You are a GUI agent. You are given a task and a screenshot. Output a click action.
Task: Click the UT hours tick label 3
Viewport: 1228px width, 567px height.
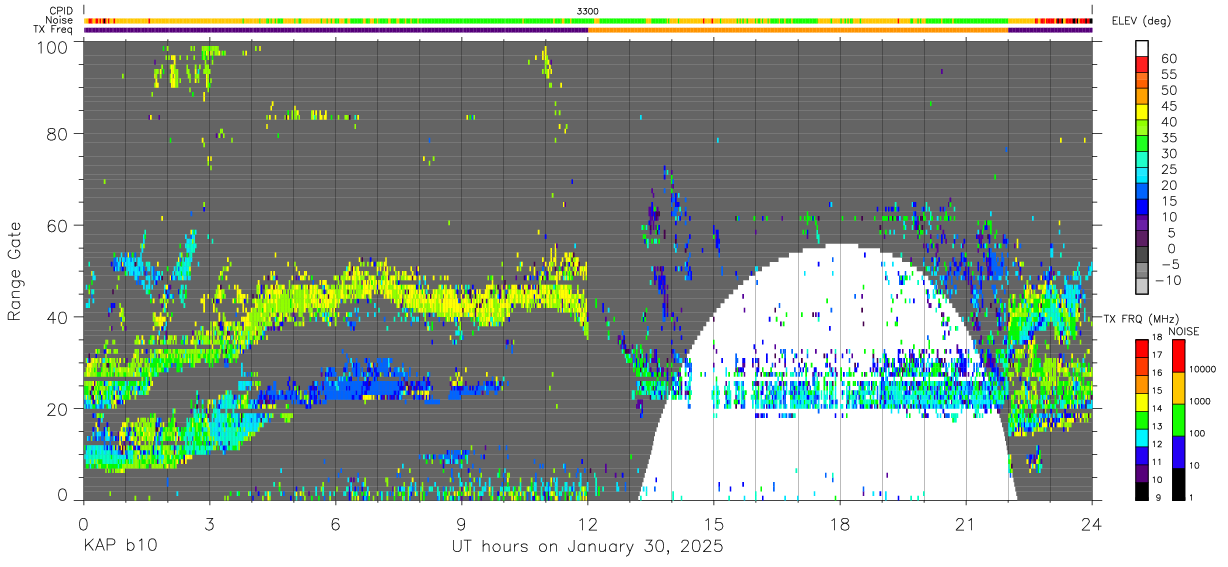pos(209,524)
